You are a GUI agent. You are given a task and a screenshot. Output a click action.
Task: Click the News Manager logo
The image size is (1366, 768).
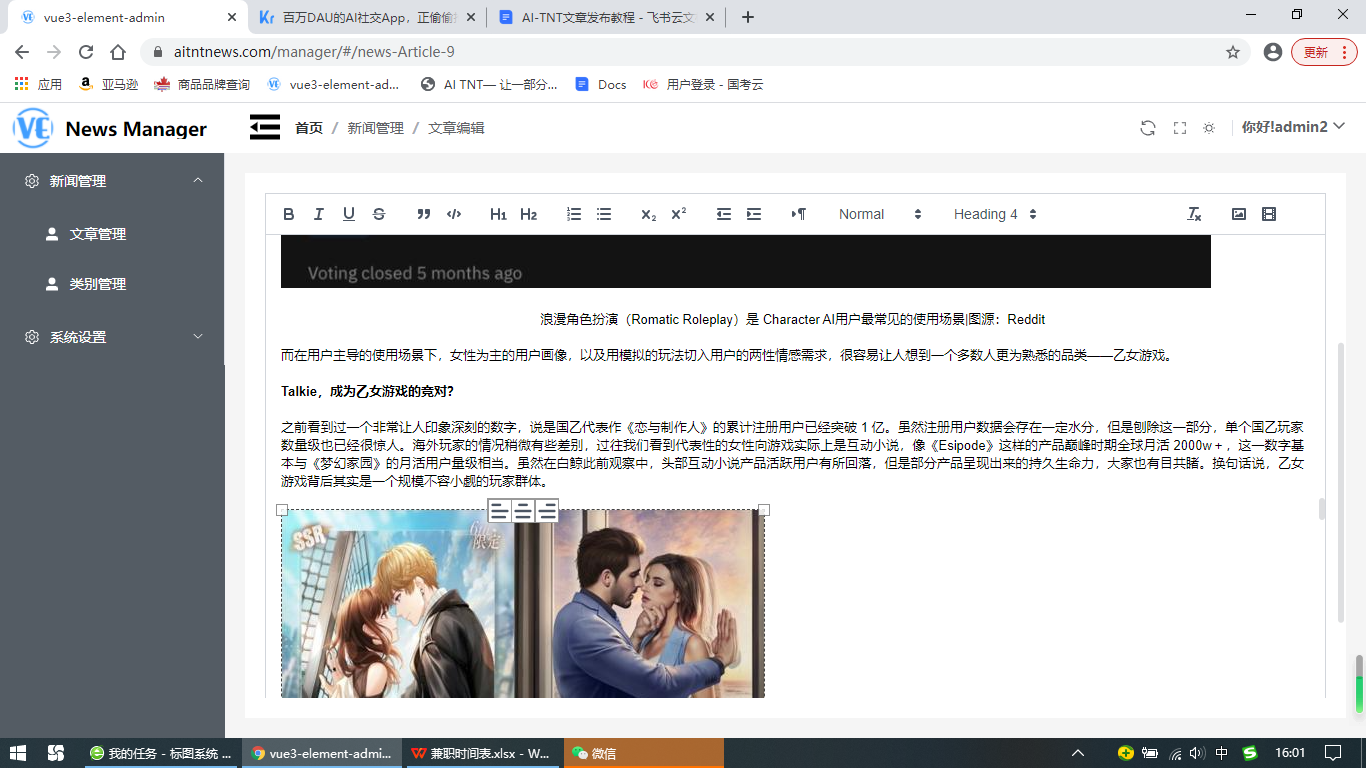click(110, 128)
